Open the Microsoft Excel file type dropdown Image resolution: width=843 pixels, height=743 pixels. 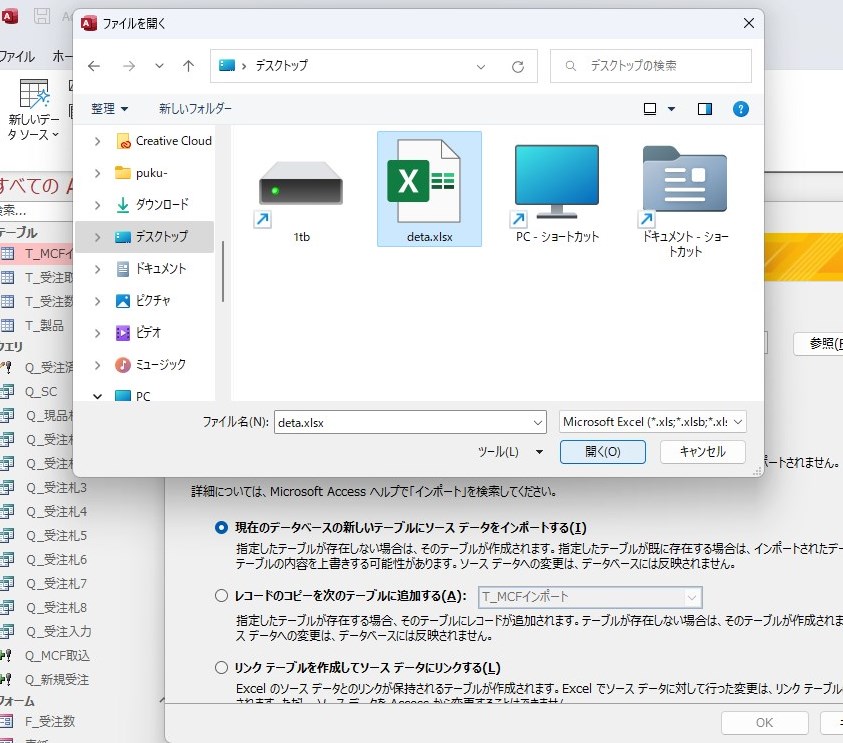click(653, 422)
